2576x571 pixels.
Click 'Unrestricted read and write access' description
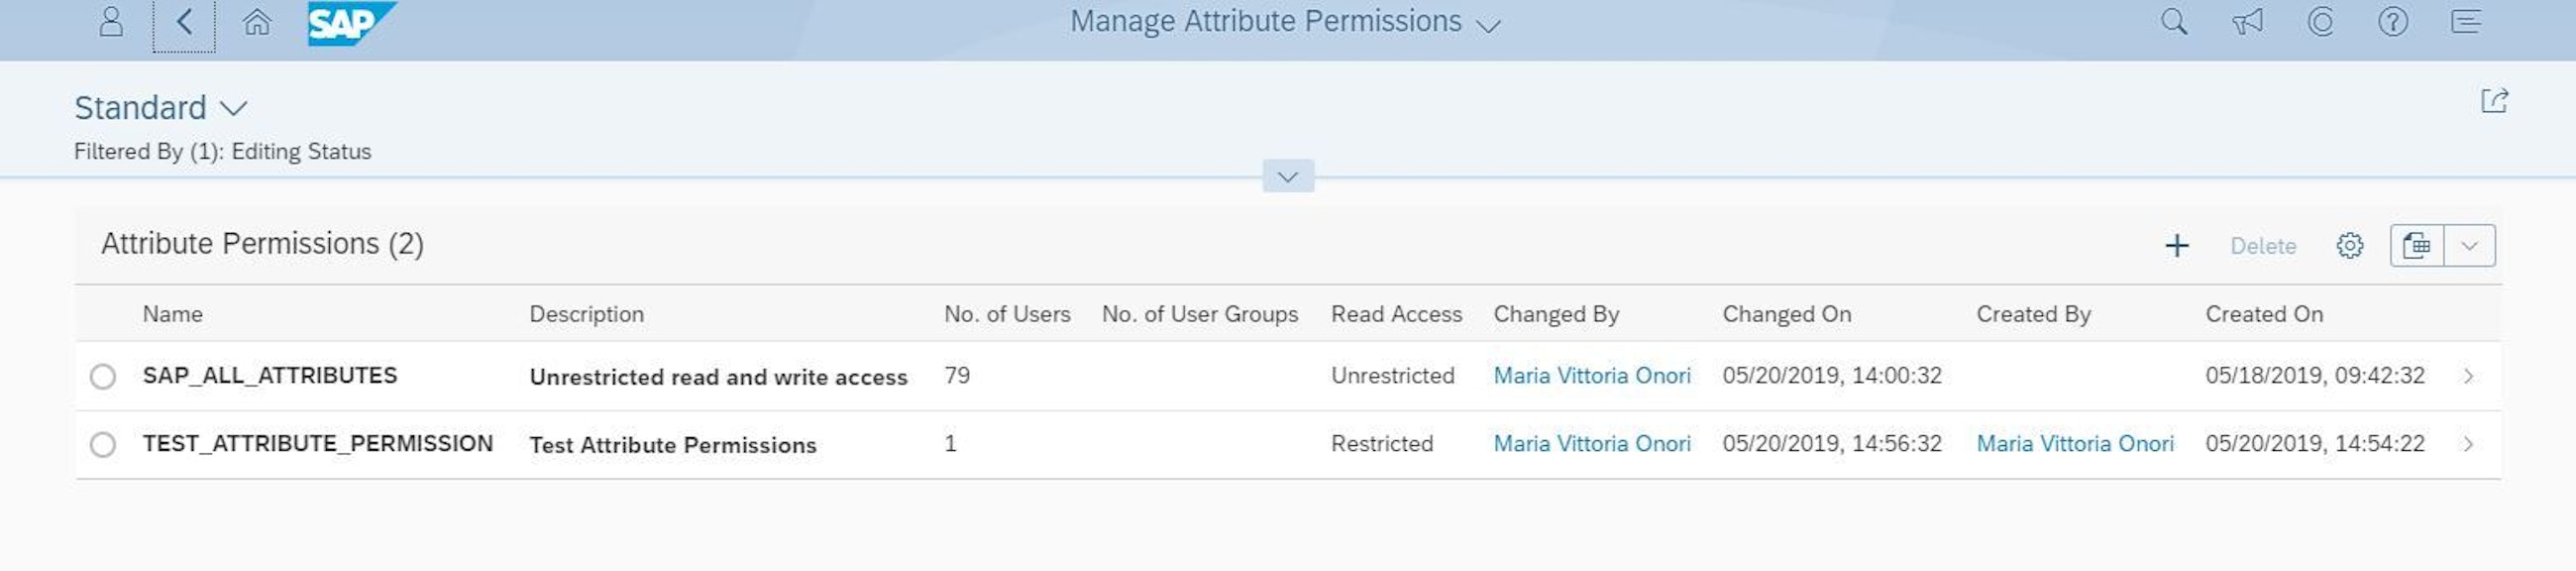click(x=718, y=377)
